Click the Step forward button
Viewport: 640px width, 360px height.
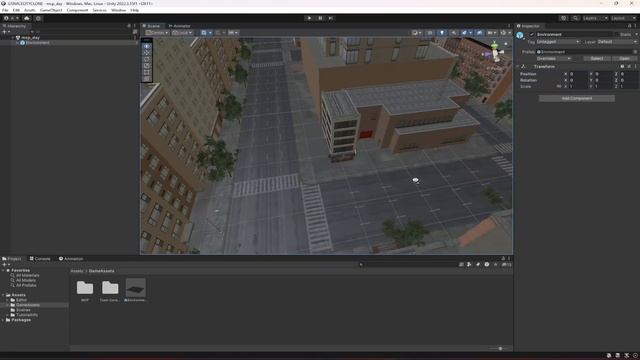click(331, 18)
